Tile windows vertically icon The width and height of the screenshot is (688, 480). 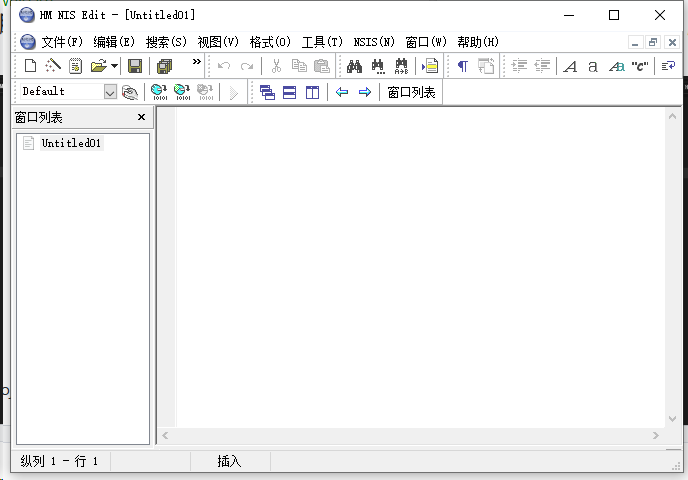click(x=312, y=92)
